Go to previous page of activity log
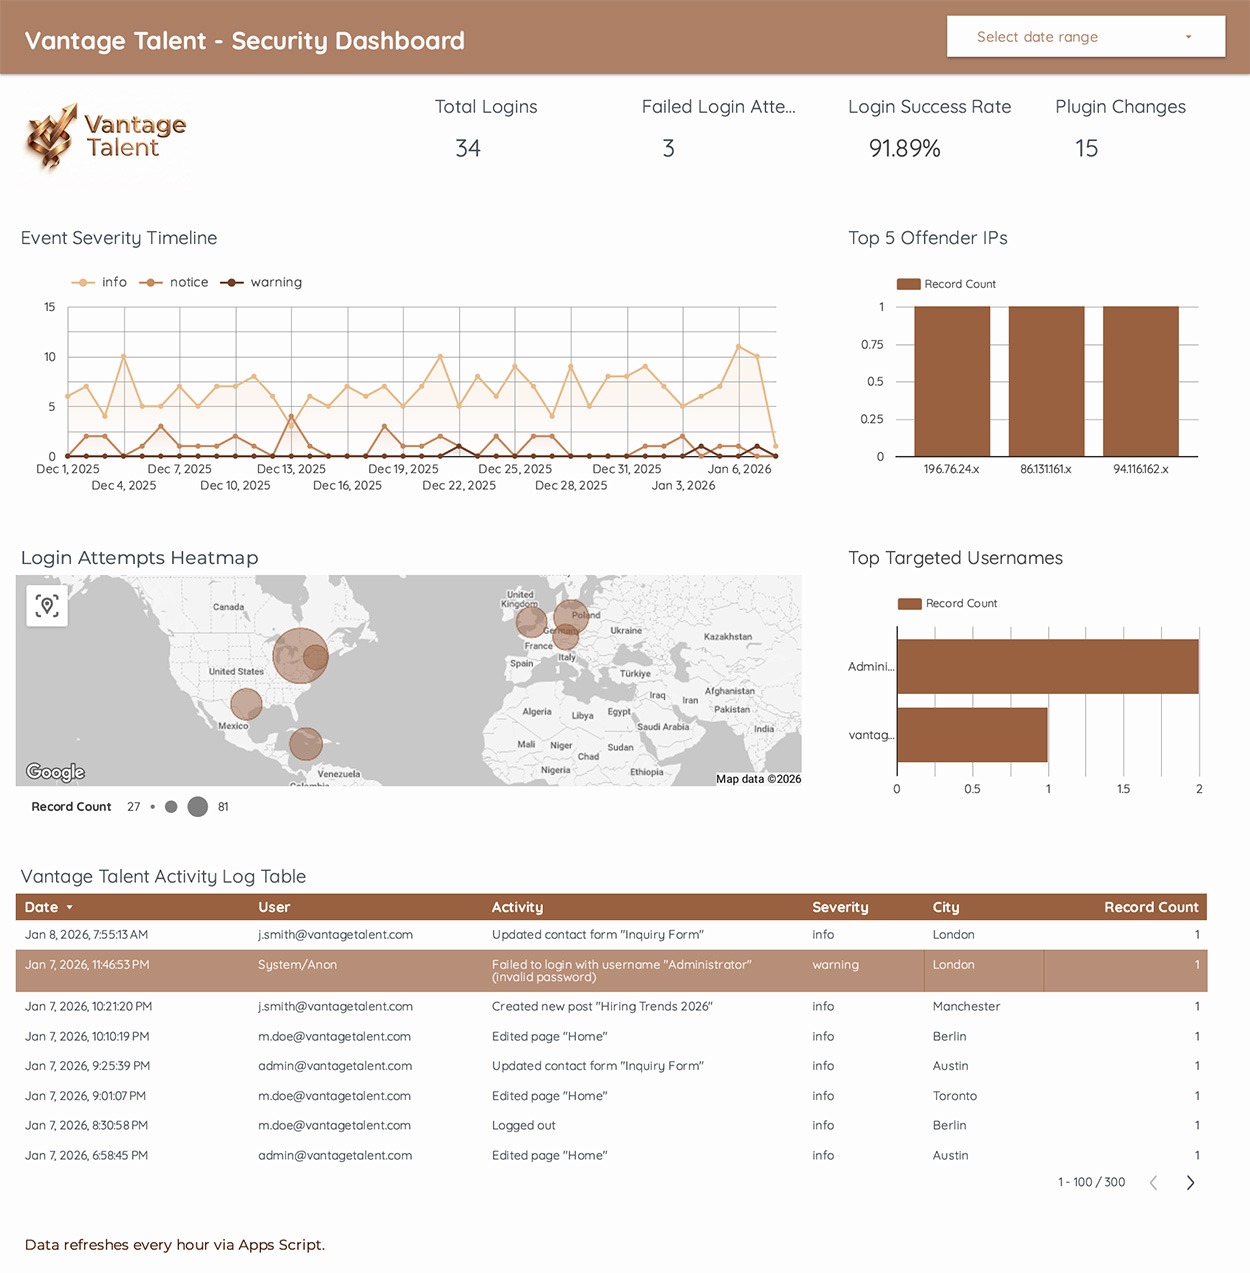 coord(1154,1183)
